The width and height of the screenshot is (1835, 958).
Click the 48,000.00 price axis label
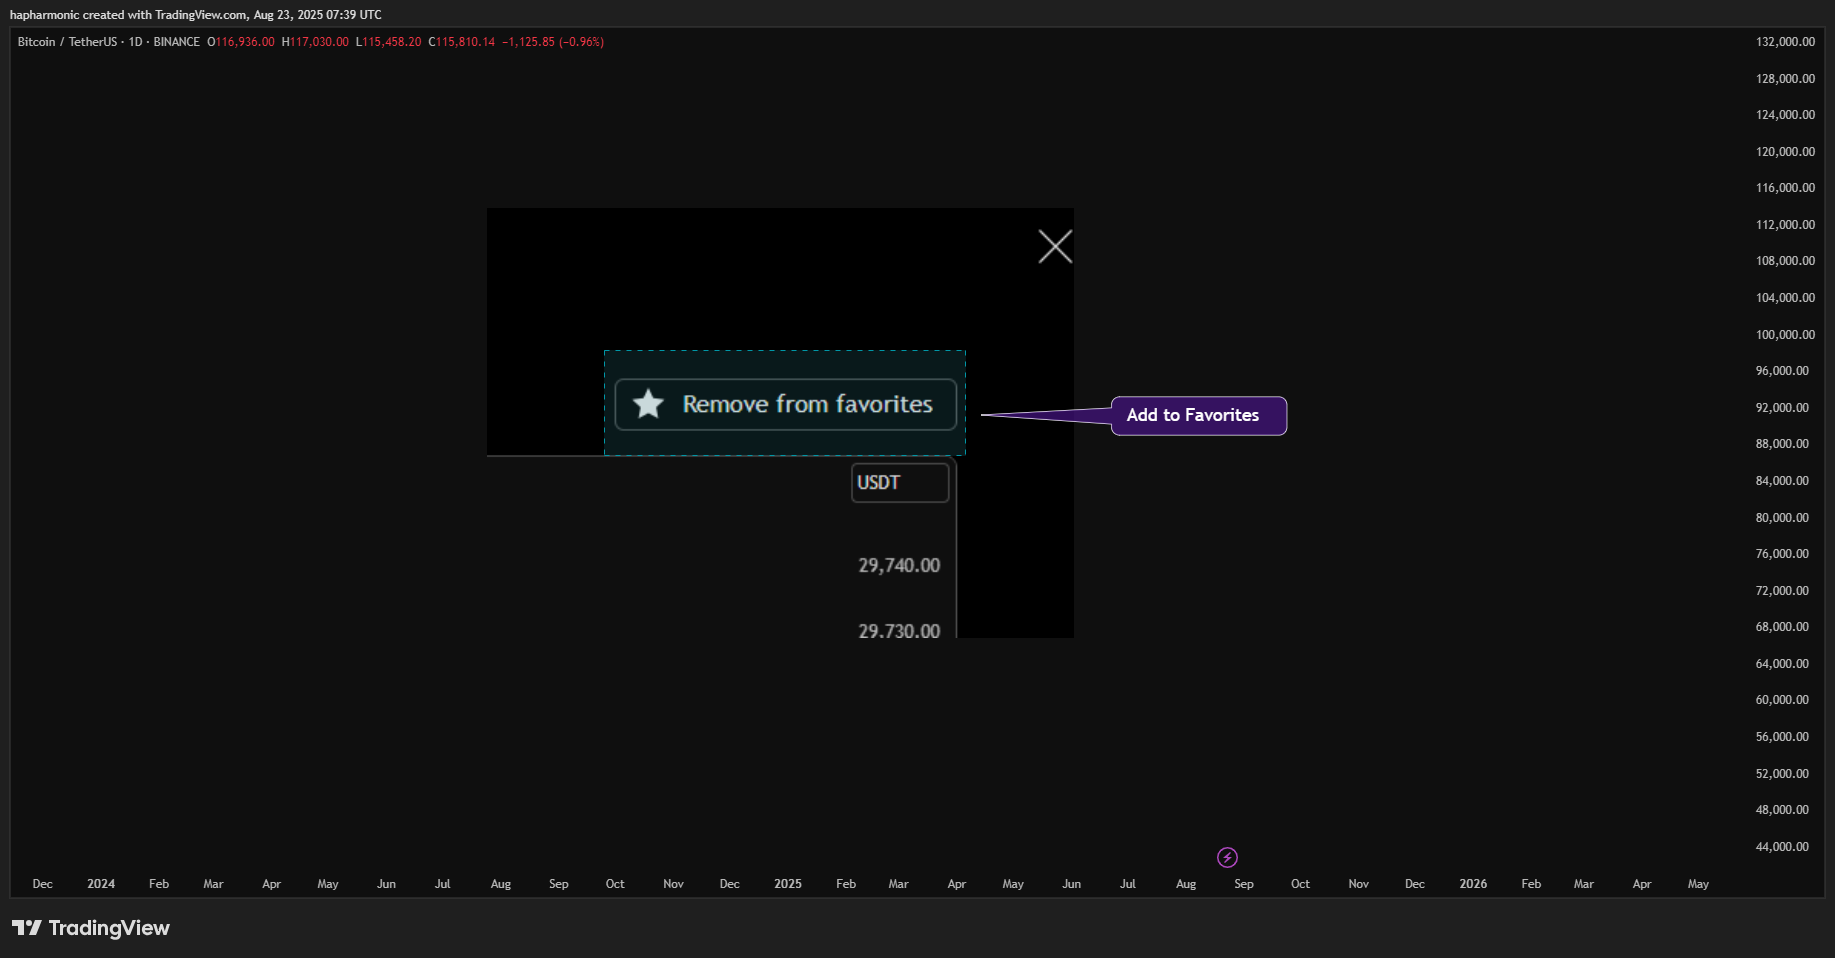point(1782,810)
